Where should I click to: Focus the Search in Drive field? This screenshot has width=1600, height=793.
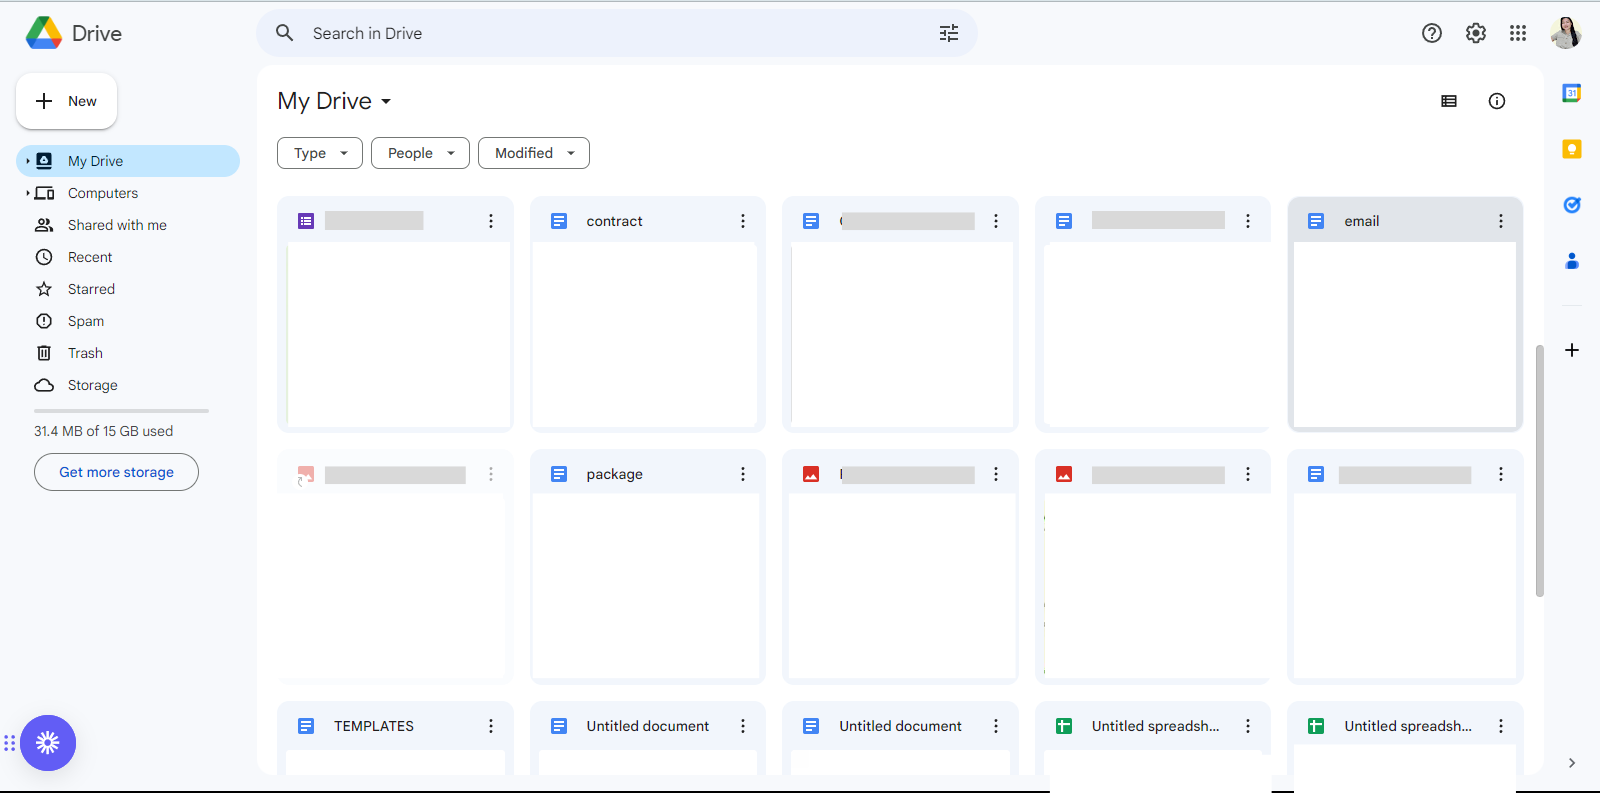coord(617,33)
